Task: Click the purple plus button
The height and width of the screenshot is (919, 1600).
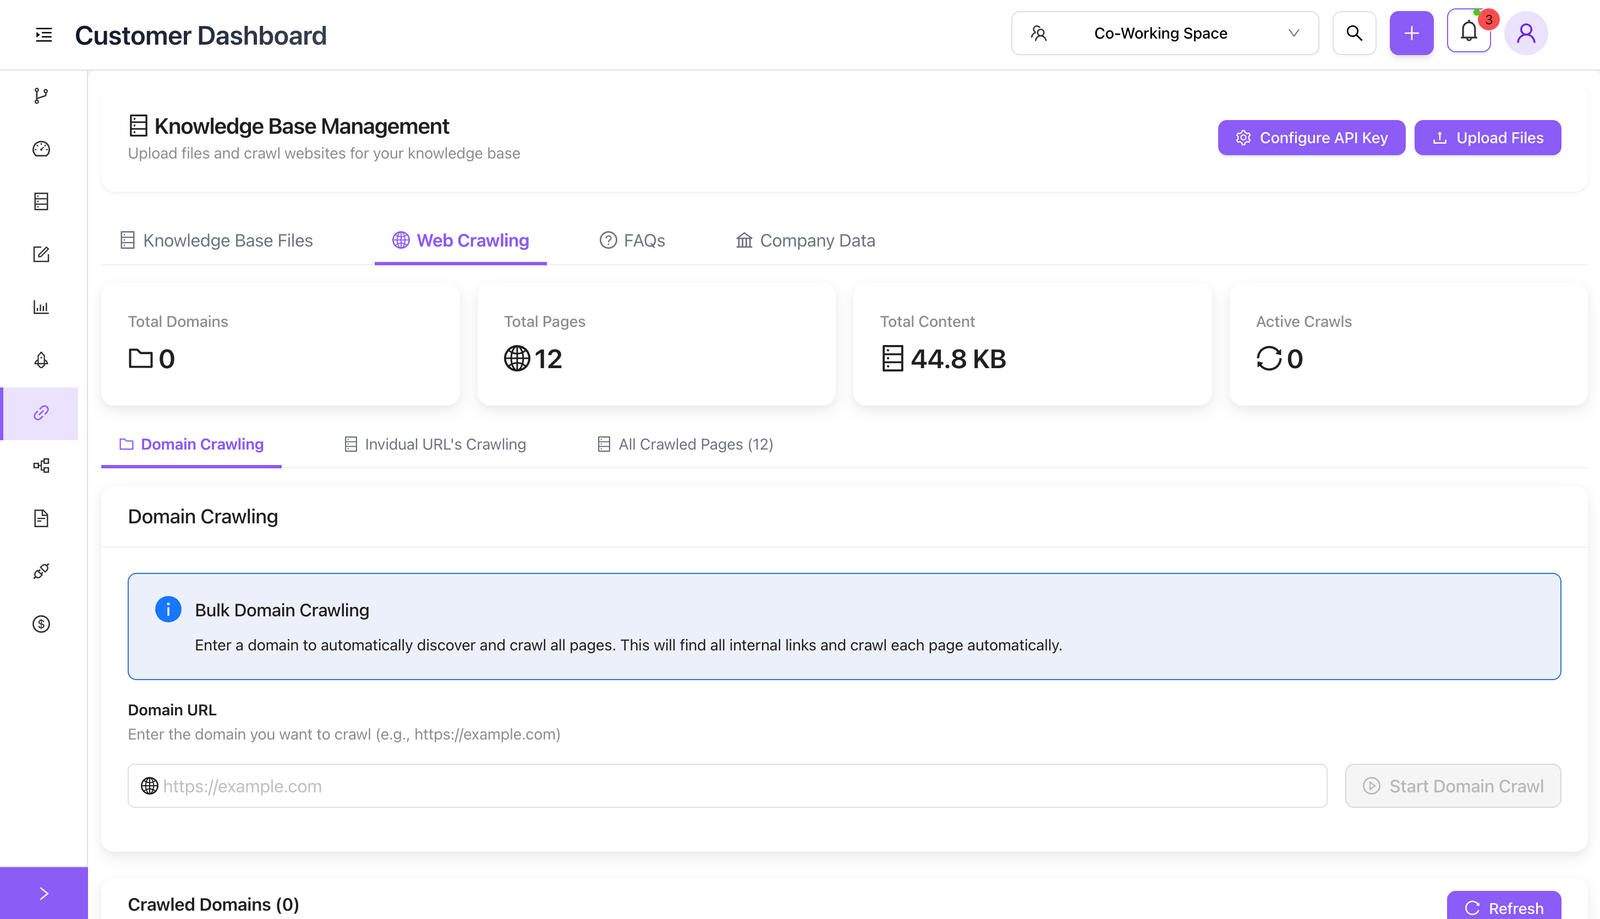Action: click(x=1411, y=33)
